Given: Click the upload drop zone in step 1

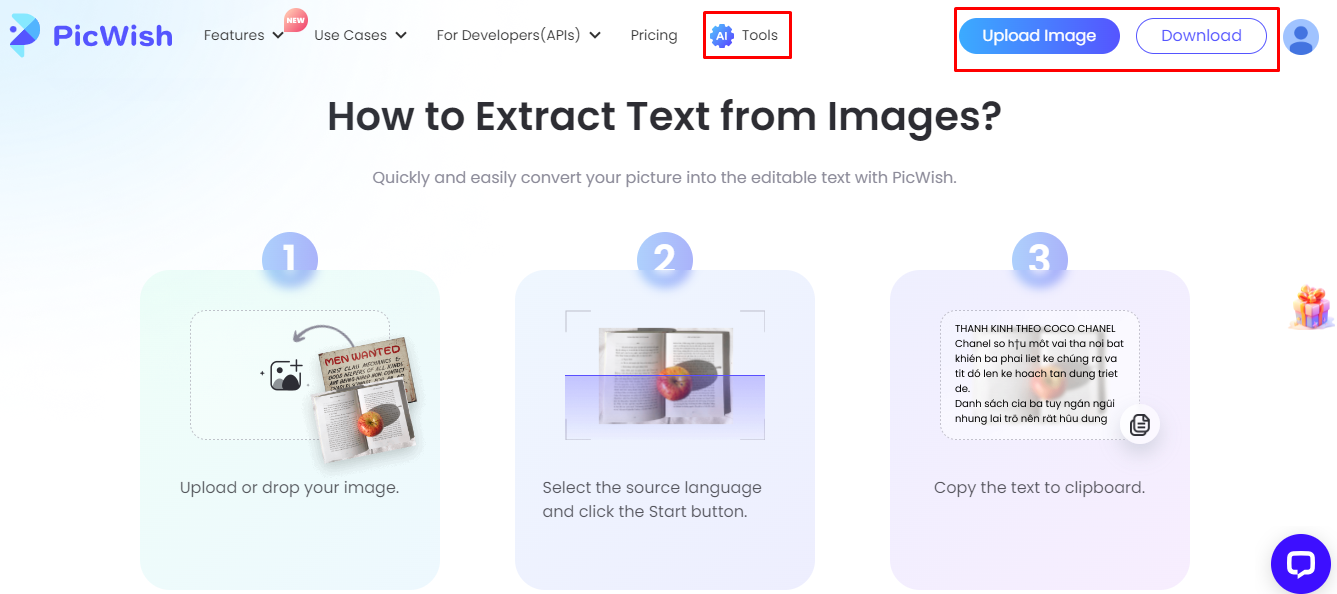Looking at the screenshot, I should click(x=290, y=375).
